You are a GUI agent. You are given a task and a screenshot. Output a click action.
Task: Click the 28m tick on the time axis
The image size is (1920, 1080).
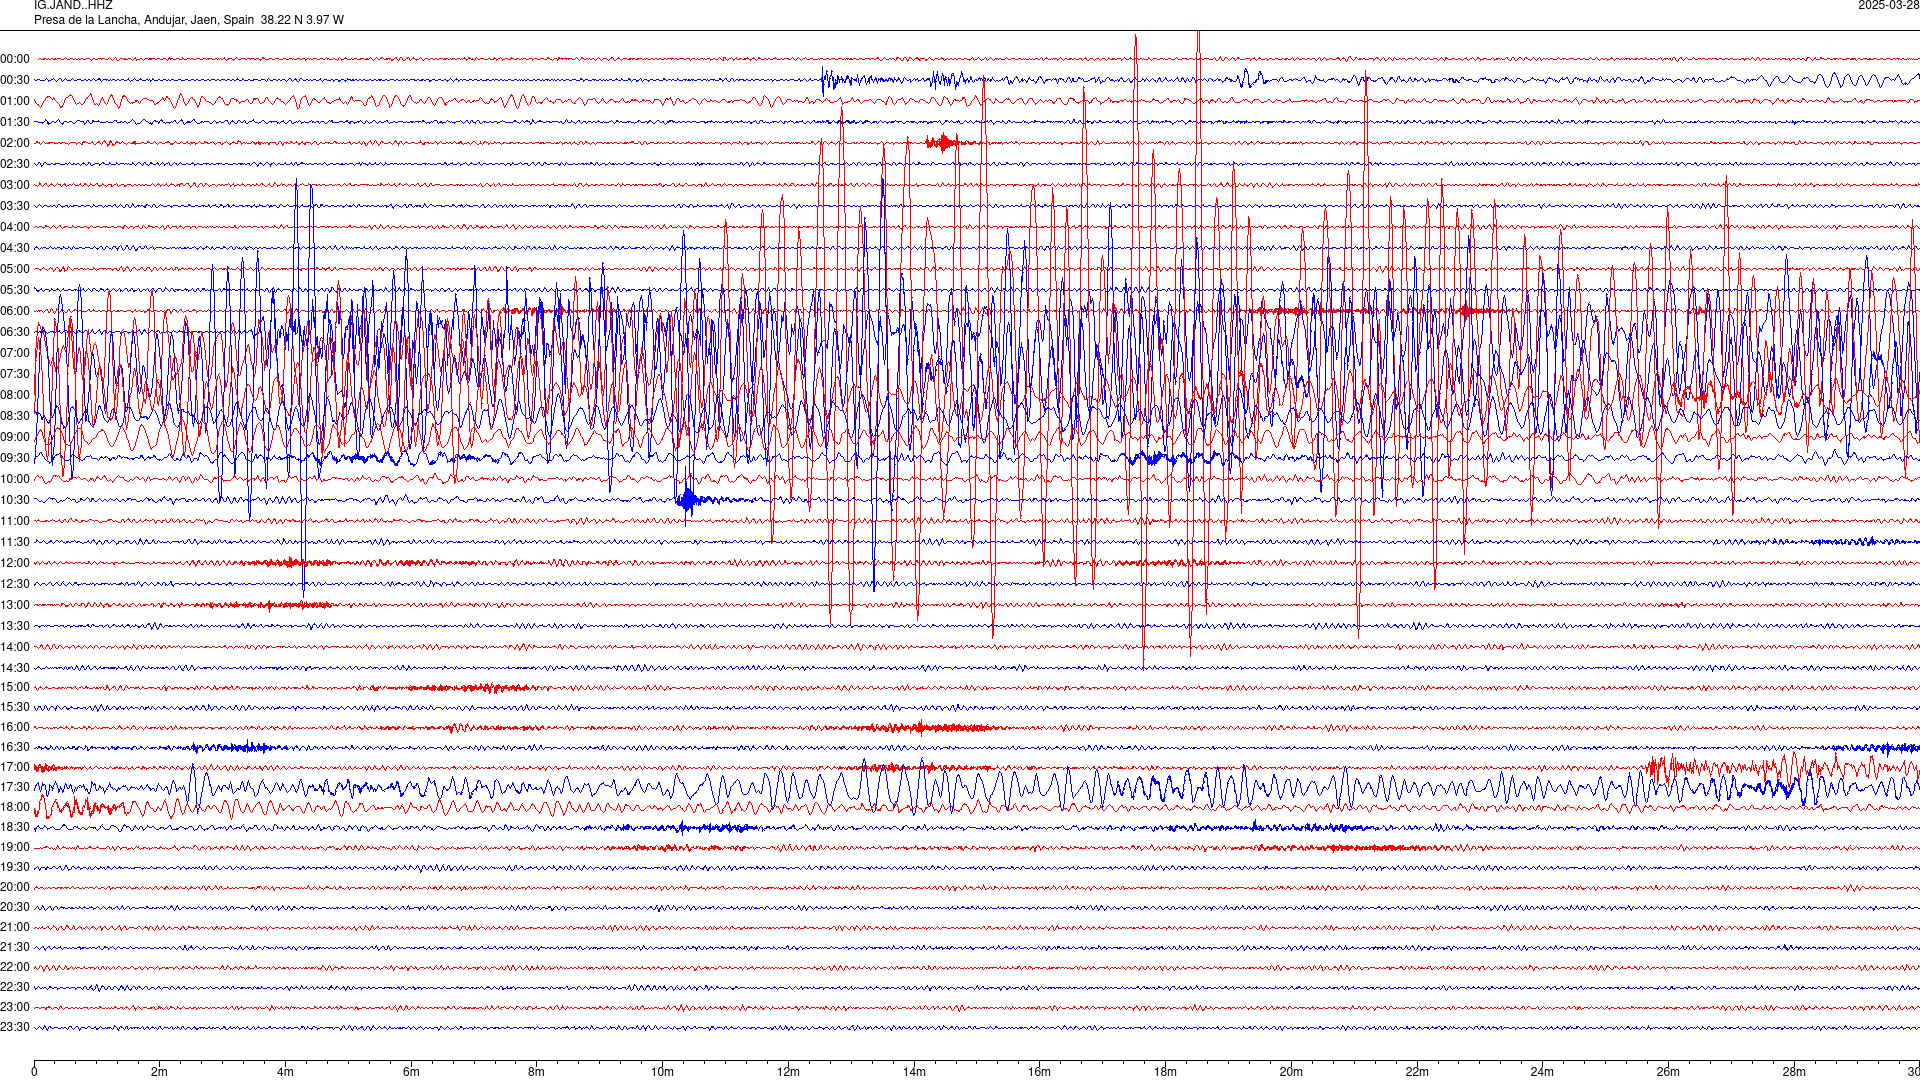[x=1794, y=1072]
